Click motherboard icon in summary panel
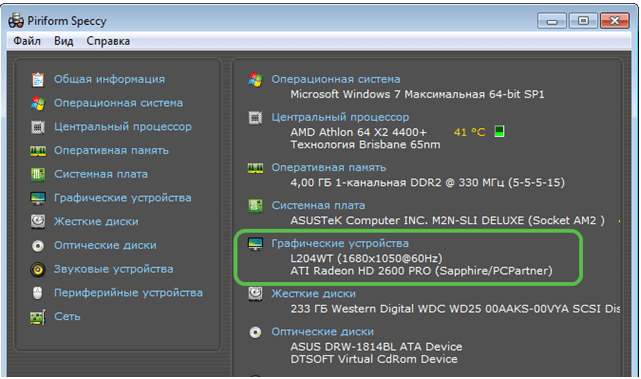The image size is (641, 379). (256, 206)
